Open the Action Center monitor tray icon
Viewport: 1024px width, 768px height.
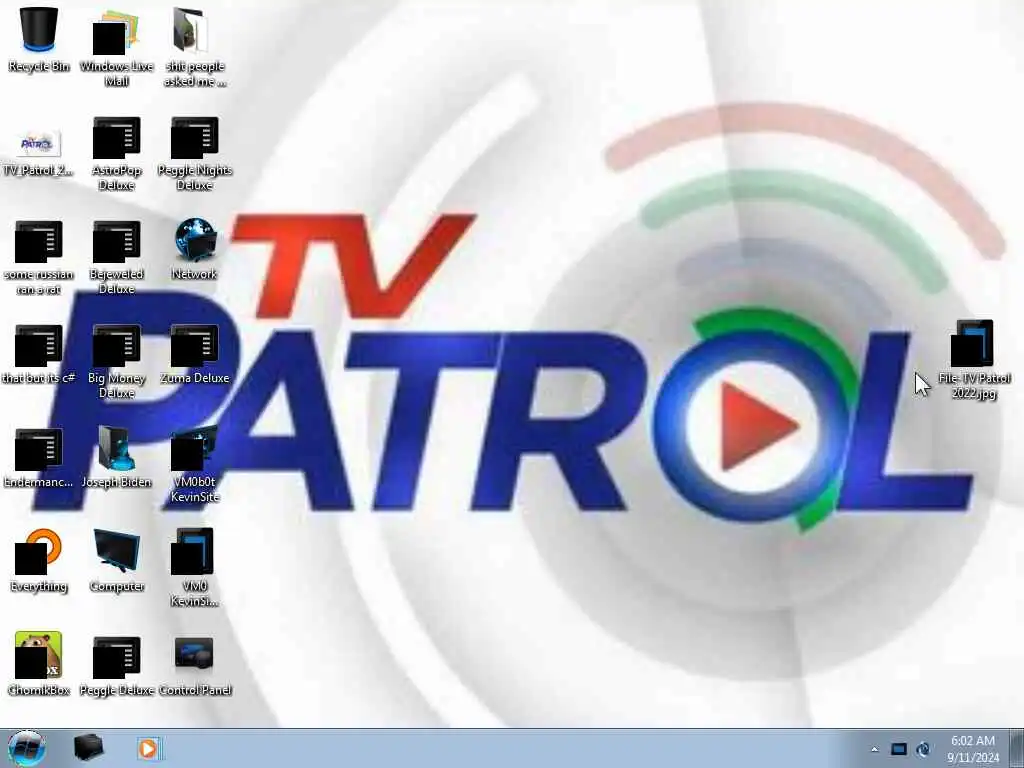pyautogui.click(x=899, y=750)
